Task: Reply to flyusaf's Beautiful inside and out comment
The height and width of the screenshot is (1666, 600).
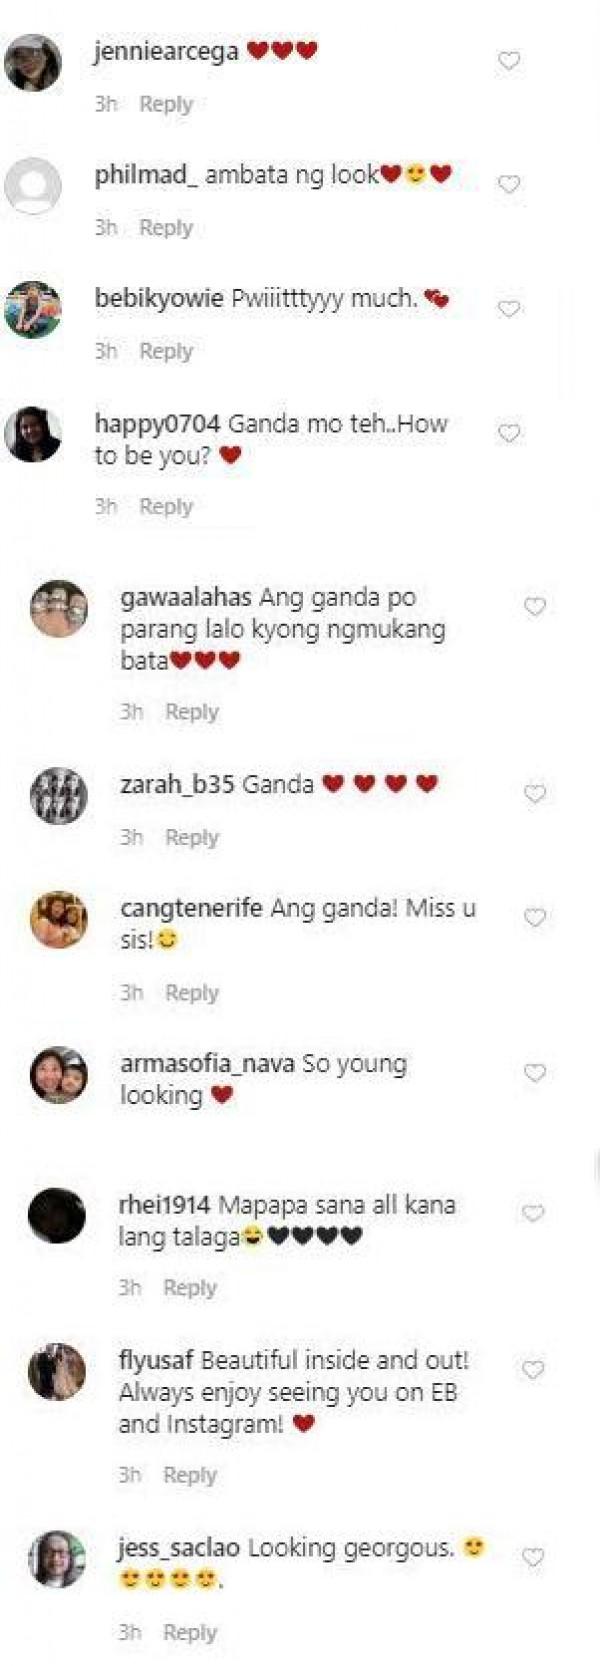Action: [x=190, y=1475]
